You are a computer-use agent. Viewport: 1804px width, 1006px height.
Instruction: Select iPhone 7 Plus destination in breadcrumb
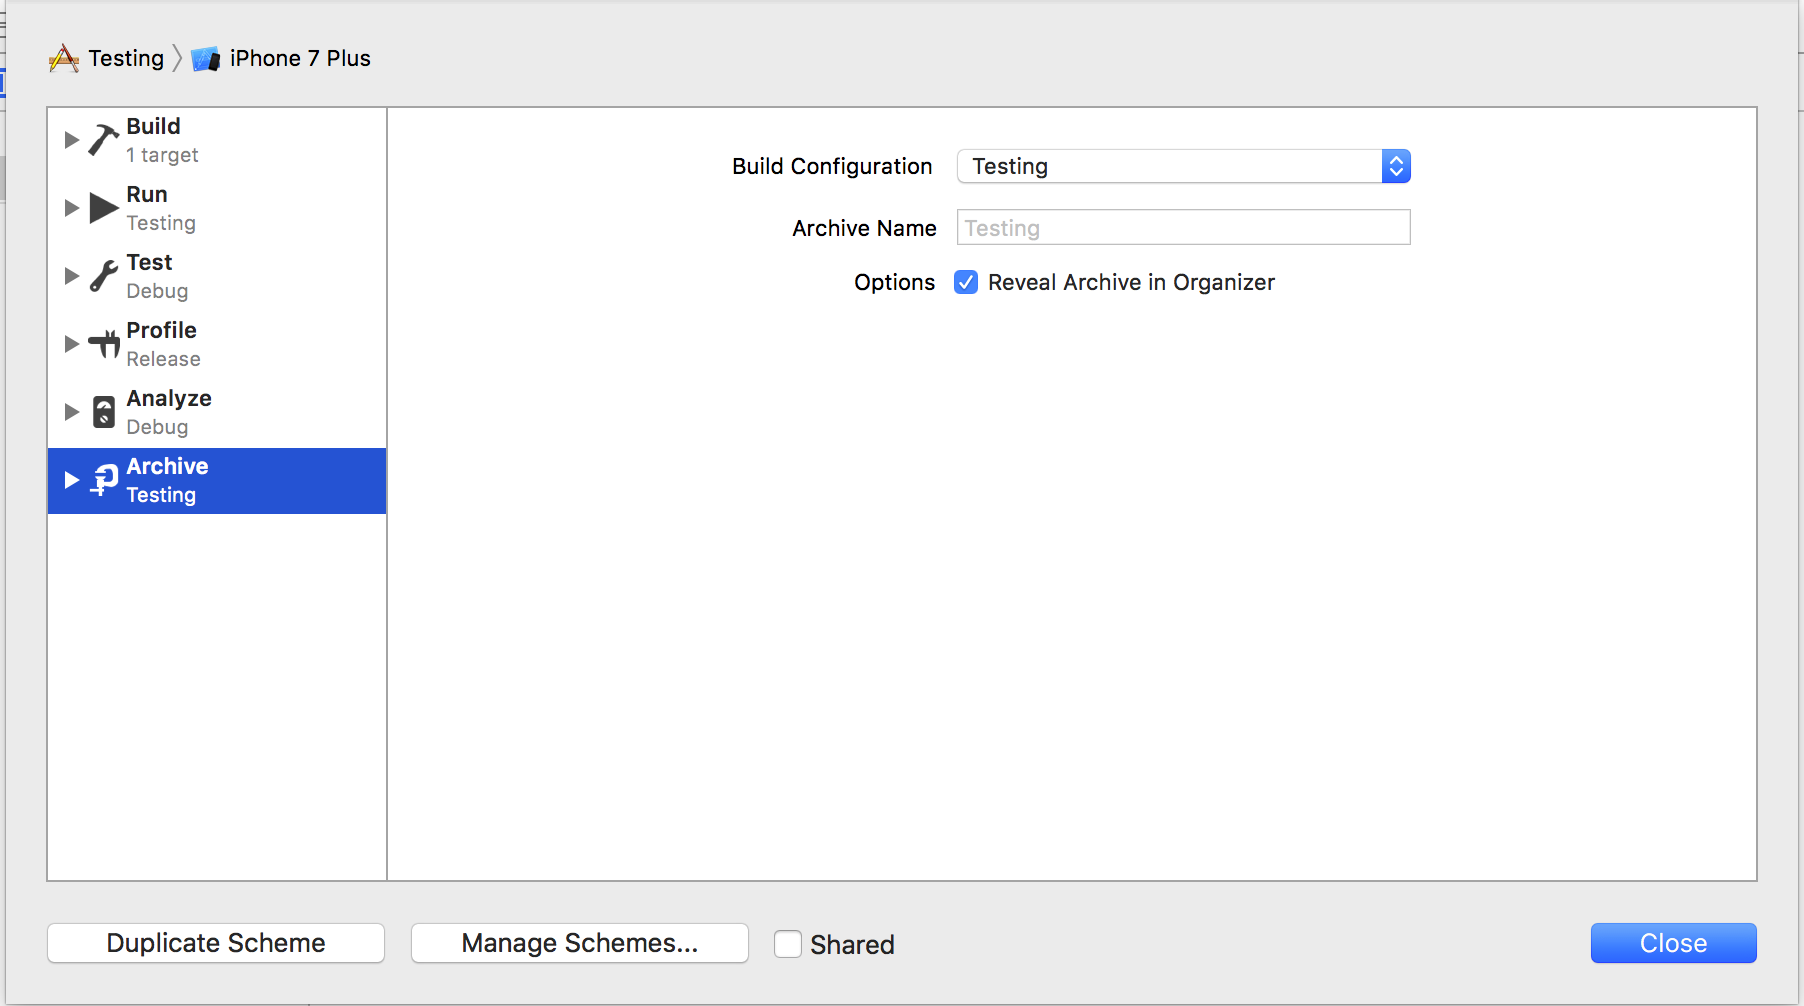coord(300,58)
